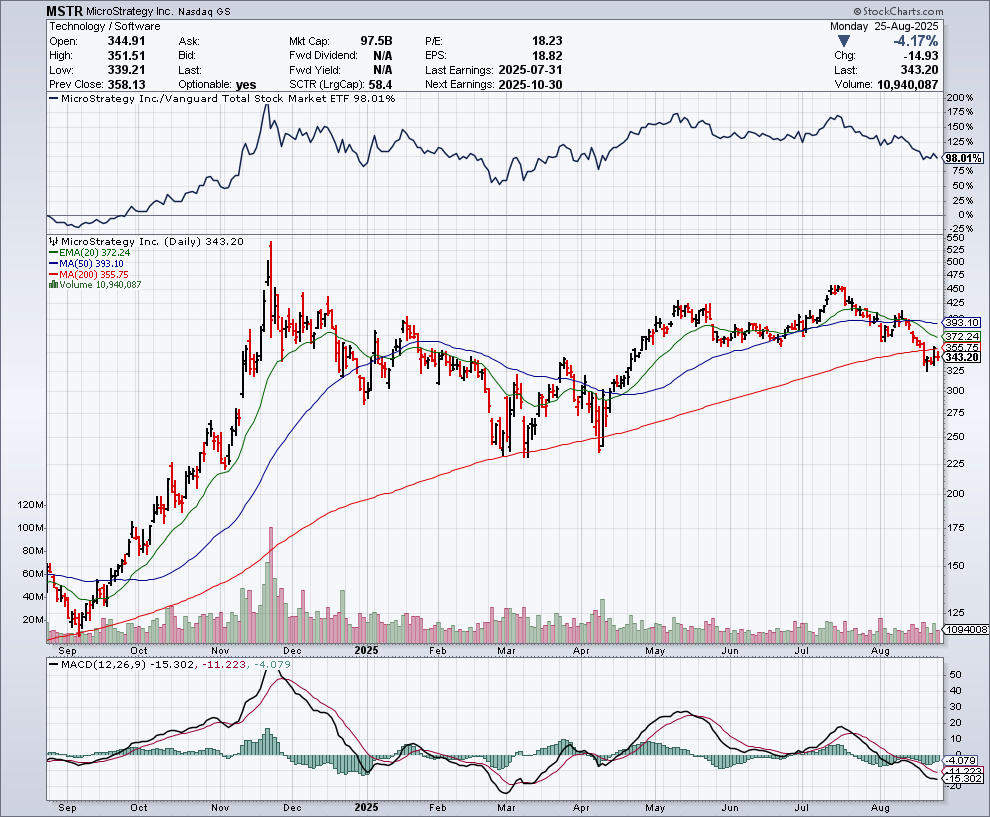Open the StockCharts.com copyright link
Image resolution: width=990 pixels, height=817 pixels.
(x=898, y=11)
